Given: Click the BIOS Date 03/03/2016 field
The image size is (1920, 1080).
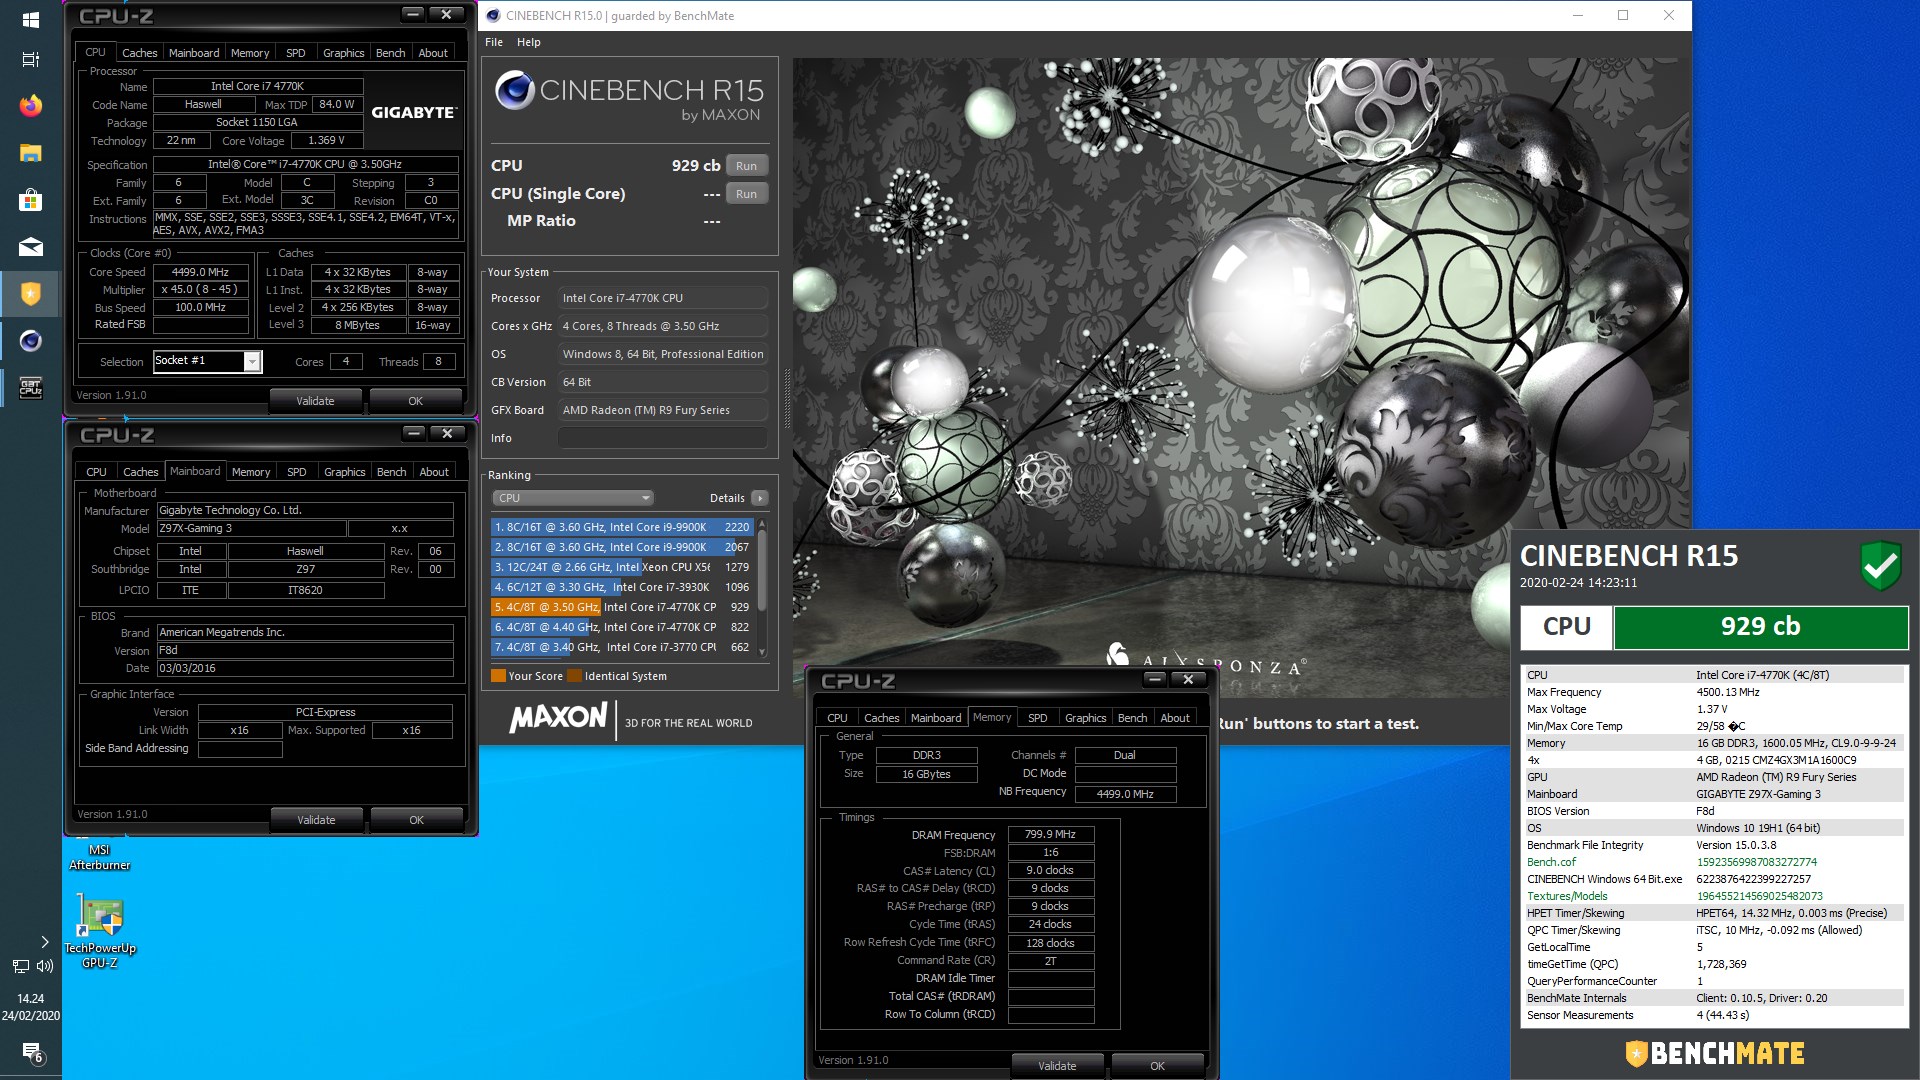Looking at the screenshot, I should click(305, 668).
